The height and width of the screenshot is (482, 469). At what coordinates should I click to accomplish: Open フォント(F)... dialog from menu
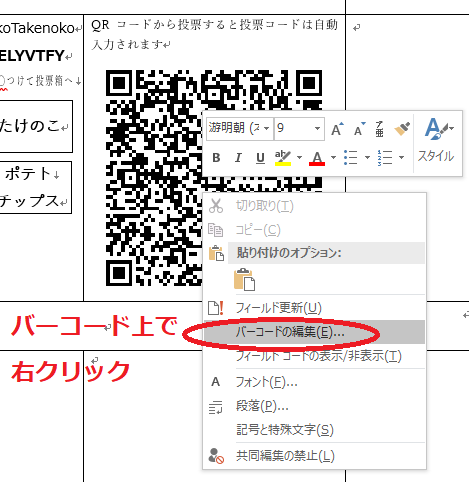pyautogui.click(x=314, y=382)
